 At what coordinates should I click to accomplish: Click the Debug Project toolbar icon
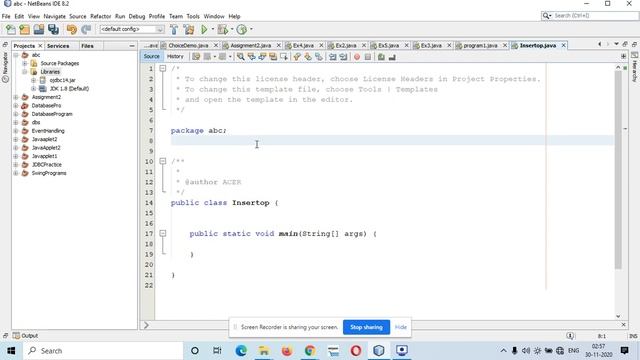(x=222, y=29)
